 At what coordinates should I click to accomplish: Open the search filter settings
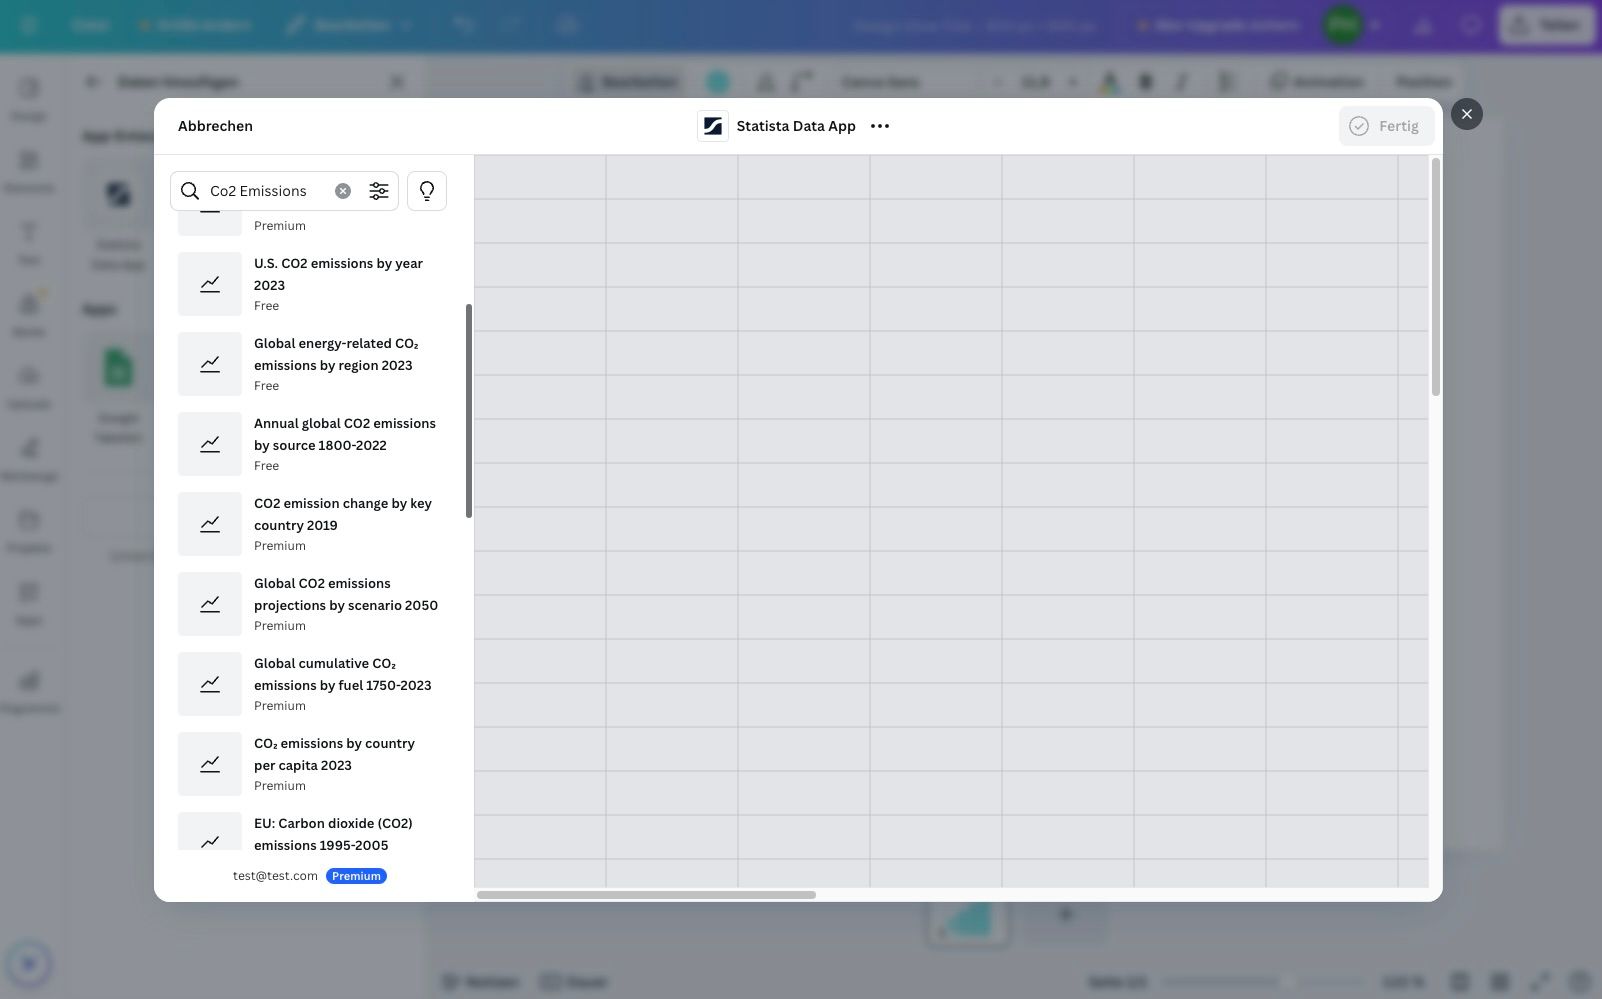pyautogui.click(x=379, y=191)
